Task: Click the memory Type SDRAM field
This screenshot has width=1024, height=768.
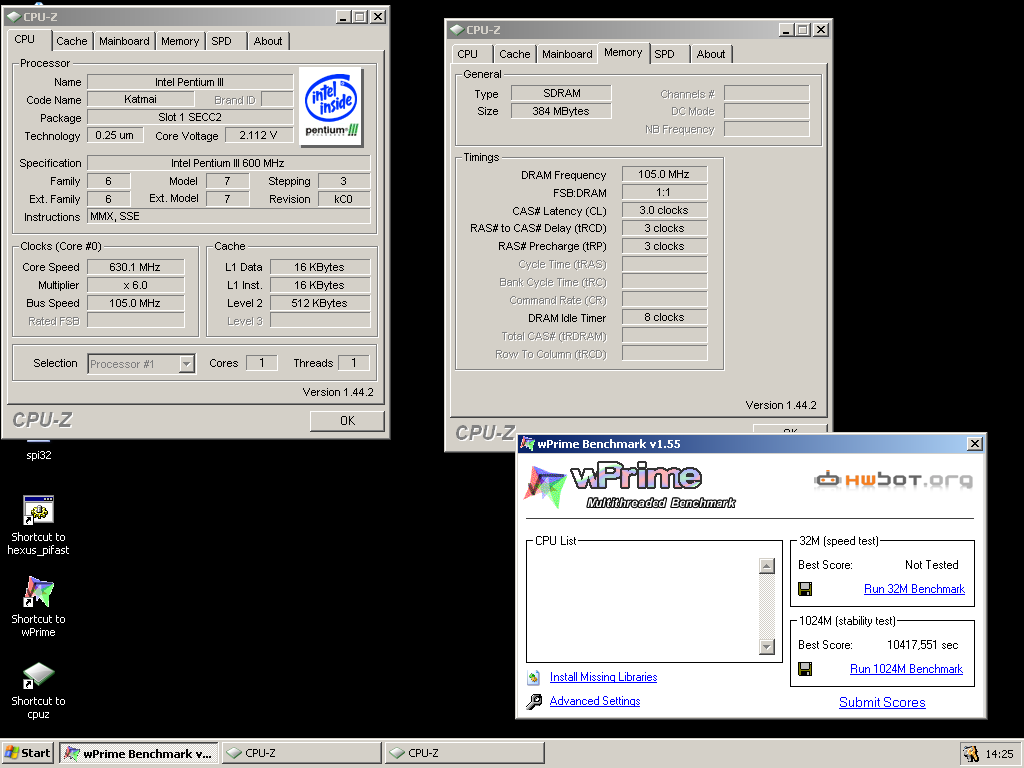Action: 560,93
